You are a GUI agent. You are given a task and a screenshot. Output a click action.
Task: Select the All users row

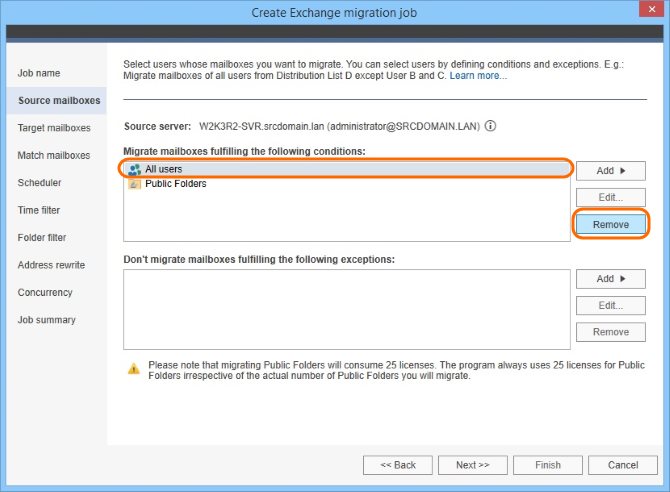tap(345, 169)
